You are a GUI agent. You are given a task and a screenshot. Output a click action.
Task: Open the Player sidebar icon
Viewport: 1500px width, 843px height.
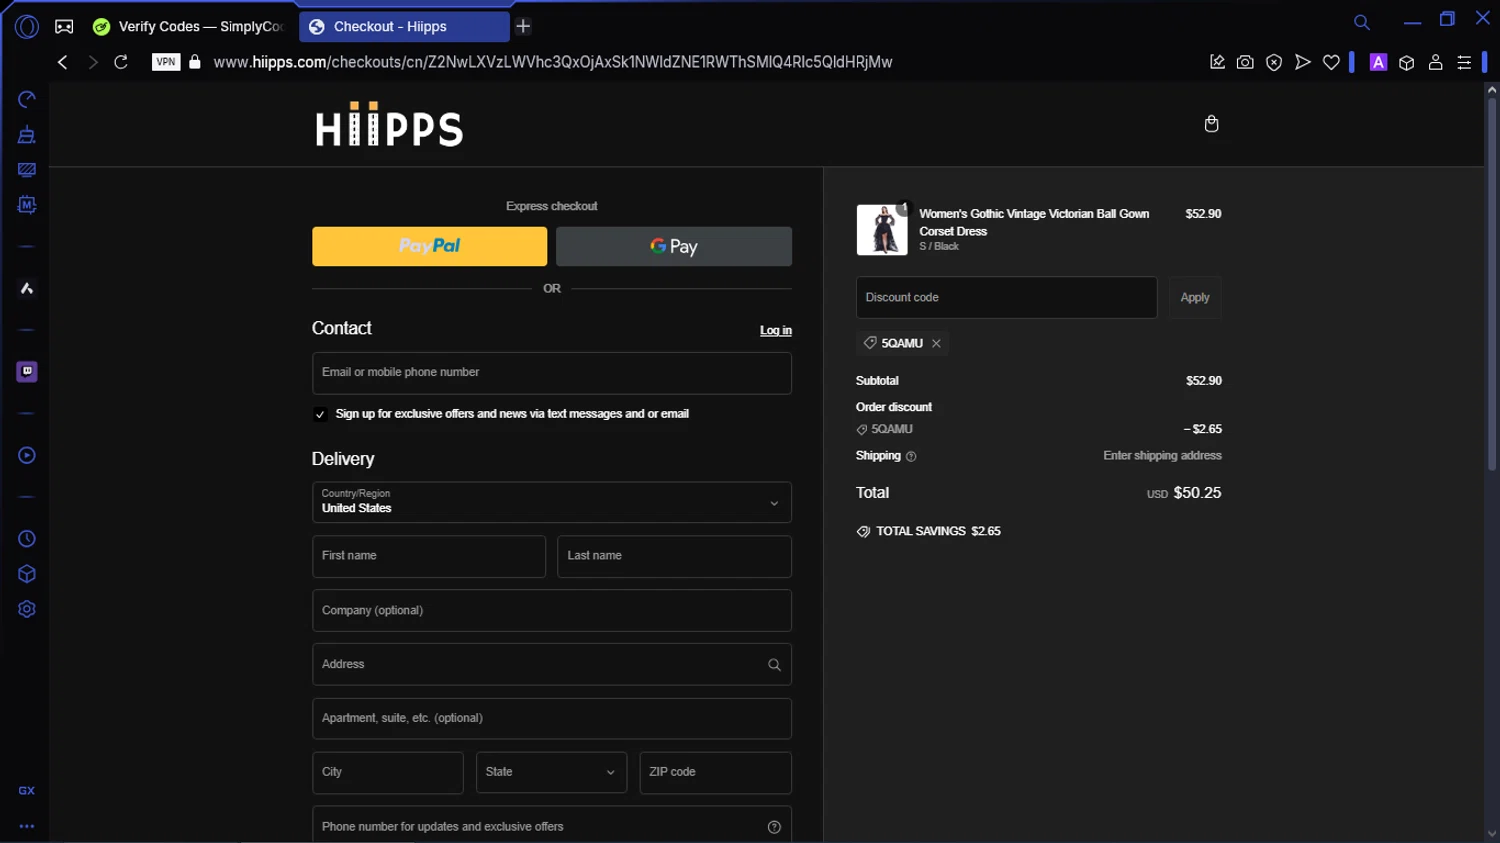click(x=27, y=455)
